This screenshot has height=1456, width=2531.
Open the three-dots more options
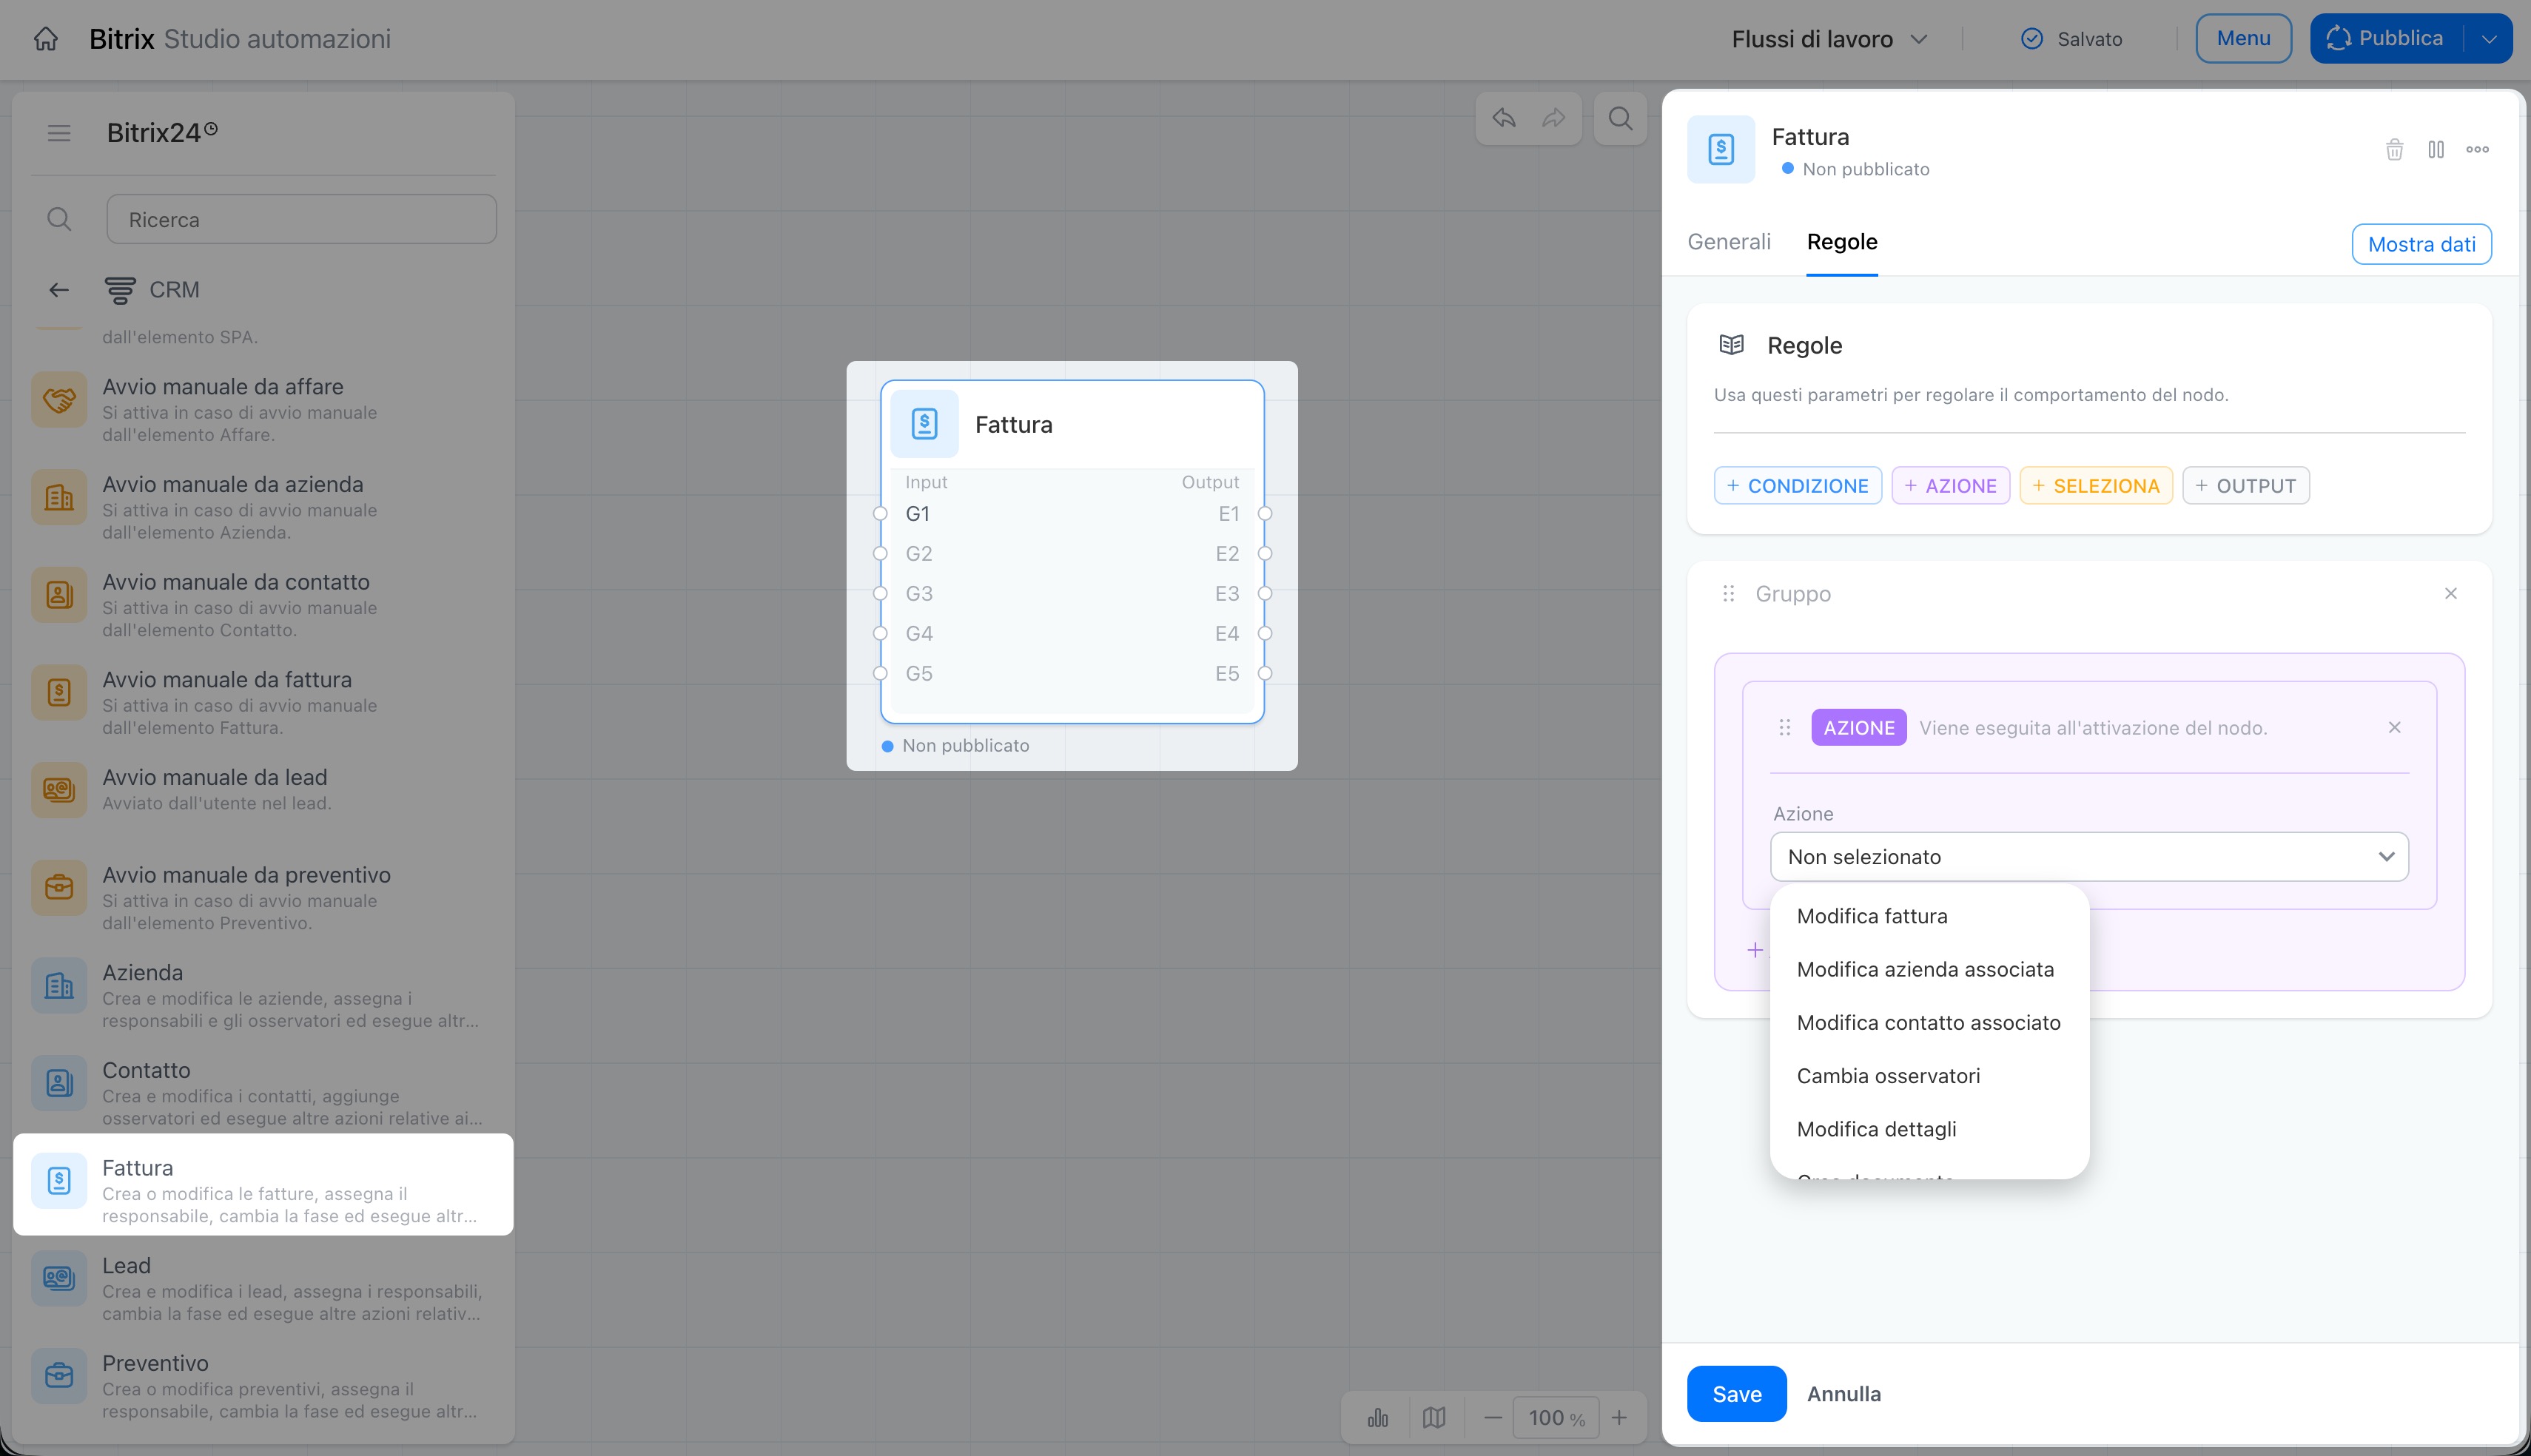[2477, 150]
